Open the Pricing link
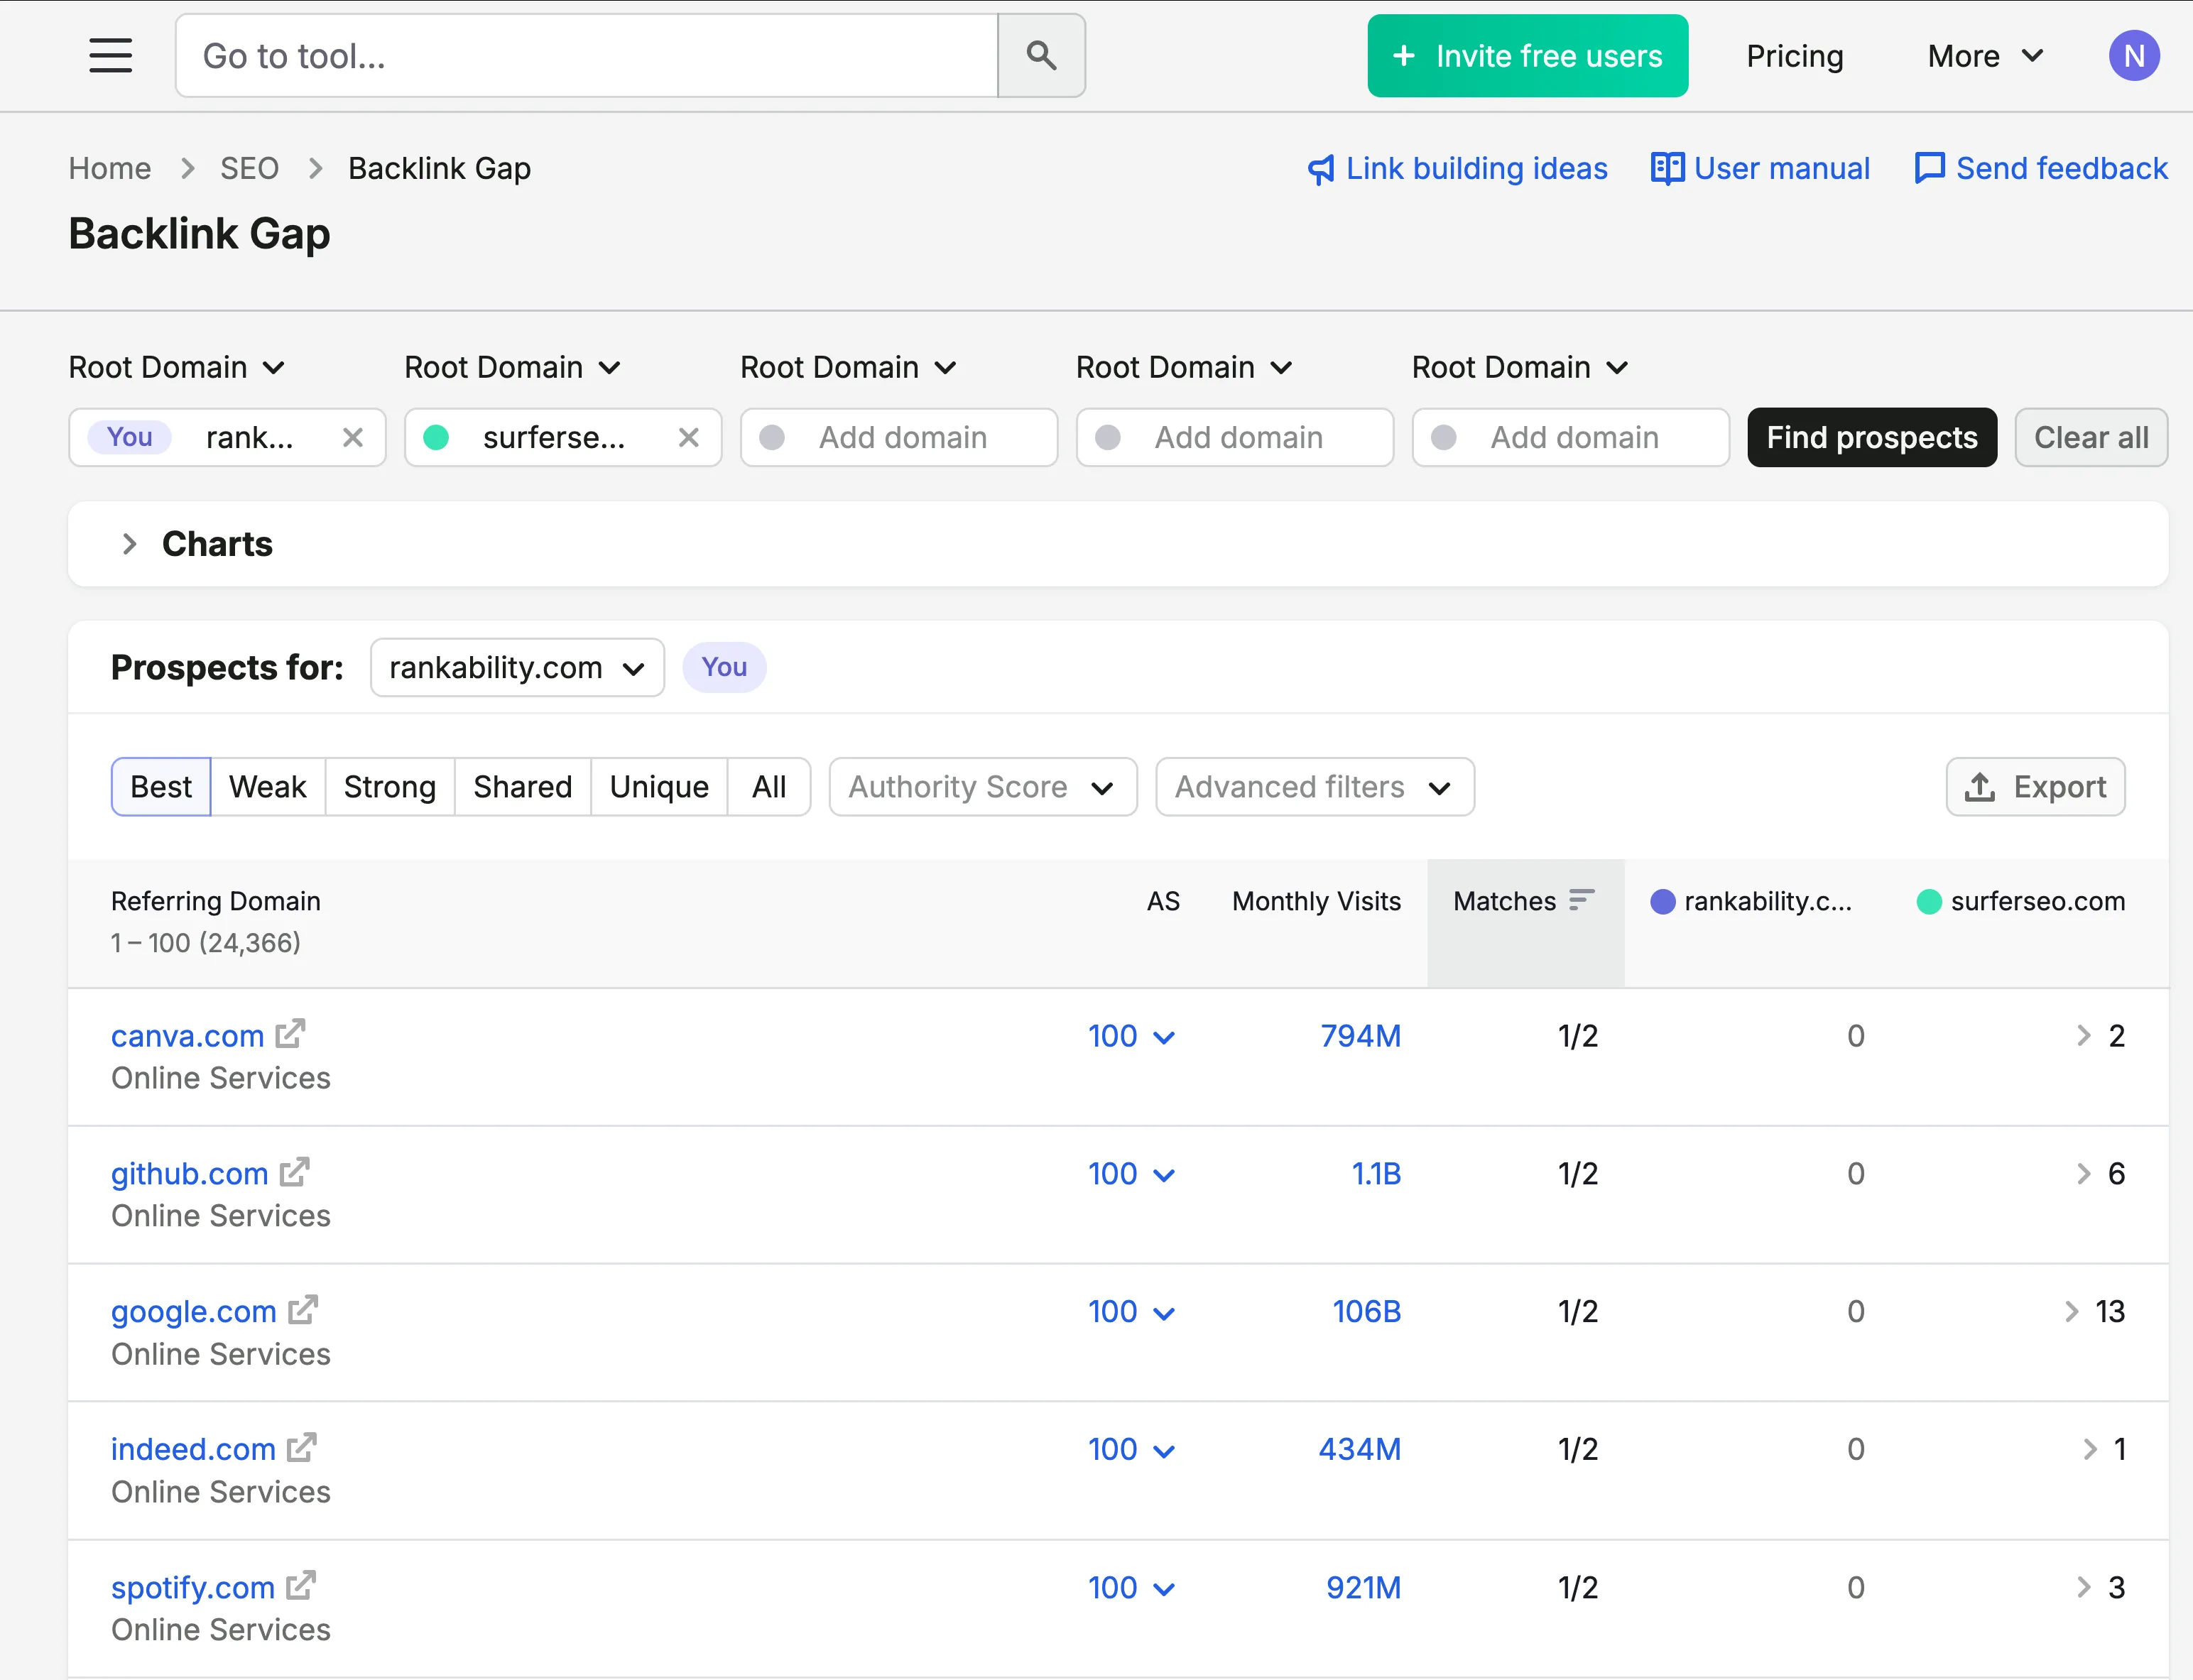The width and height of the screenshot is (2193, 1680). pos(1795,56)
